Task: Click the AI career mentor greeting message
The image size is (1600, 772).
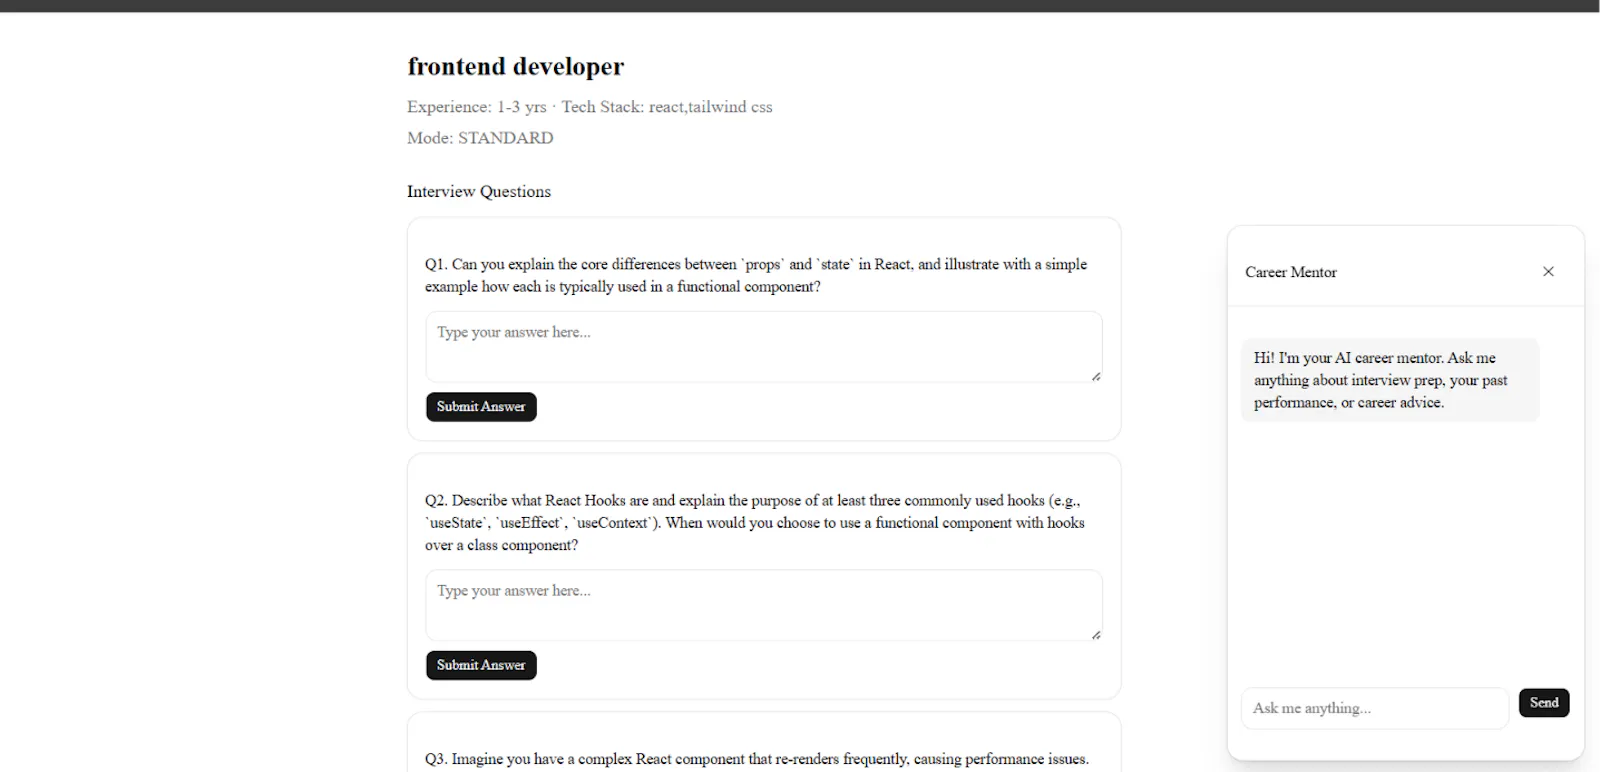Action: click(x=1390, y=380)
